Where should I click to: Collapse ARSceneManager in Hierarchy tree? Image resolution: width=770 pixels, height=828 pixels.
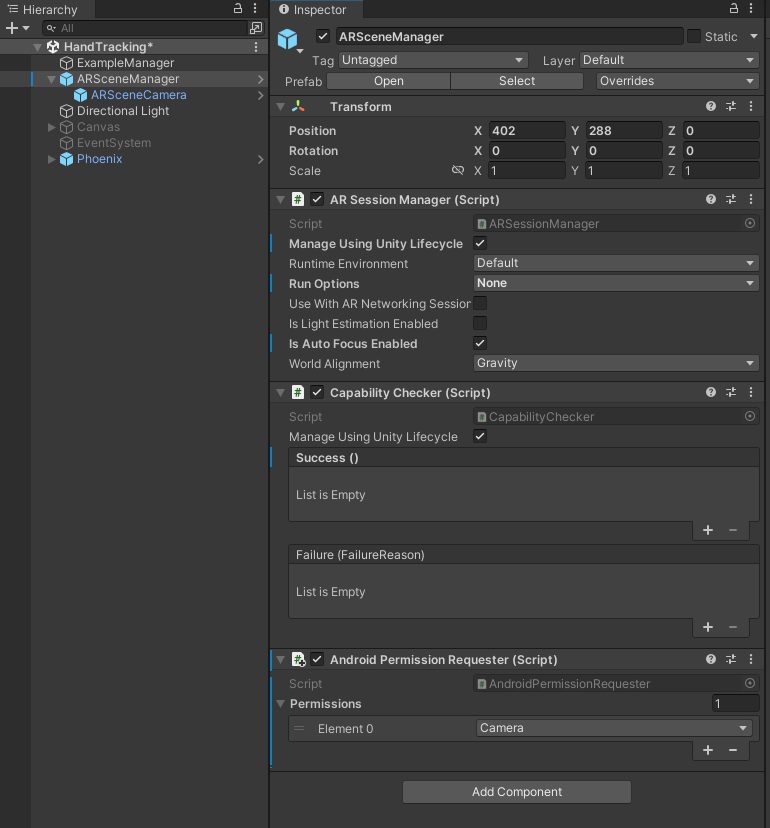coord(51,79)
